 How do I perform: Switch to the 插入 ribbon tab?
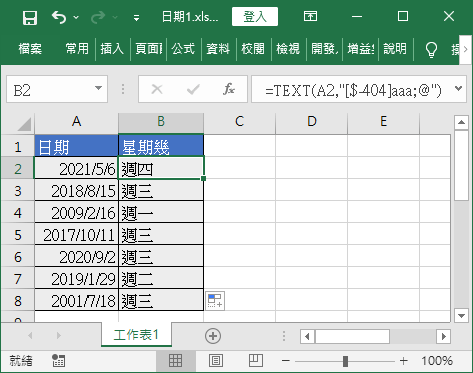[112, 49]
